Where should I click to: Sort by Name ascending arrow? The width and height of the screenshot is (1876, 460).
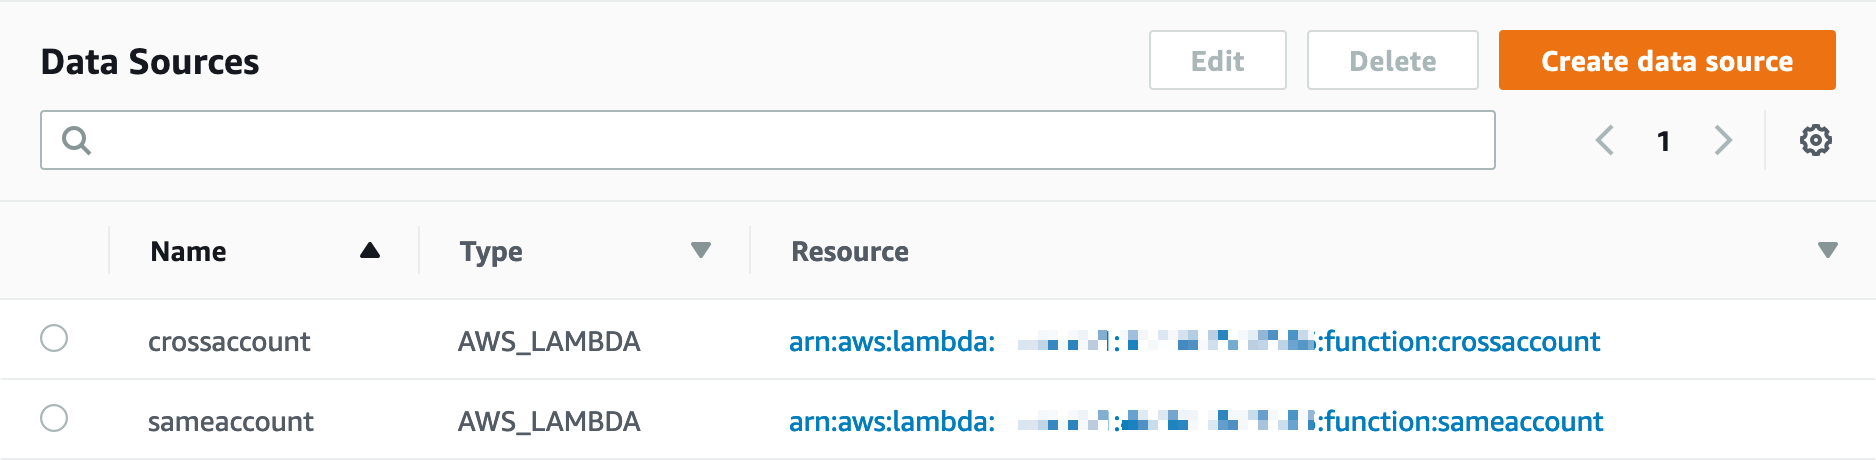370,251
